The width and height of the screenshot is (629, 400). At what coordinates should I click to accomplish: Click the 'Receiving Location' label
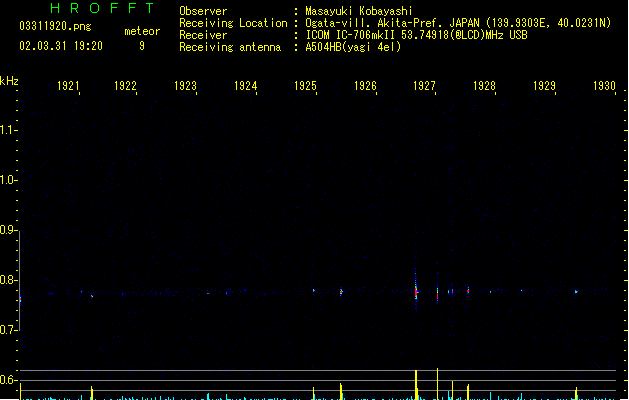click(x=233, y=23)
